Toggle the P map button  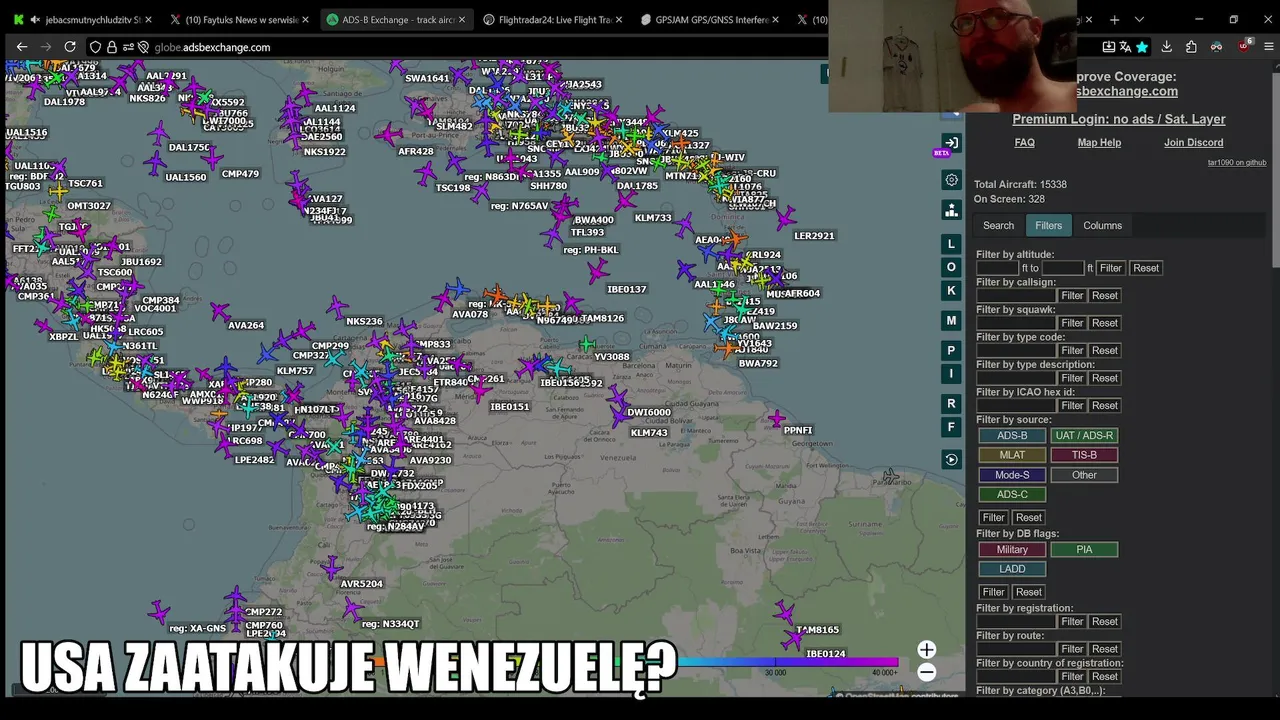point(951,351)
